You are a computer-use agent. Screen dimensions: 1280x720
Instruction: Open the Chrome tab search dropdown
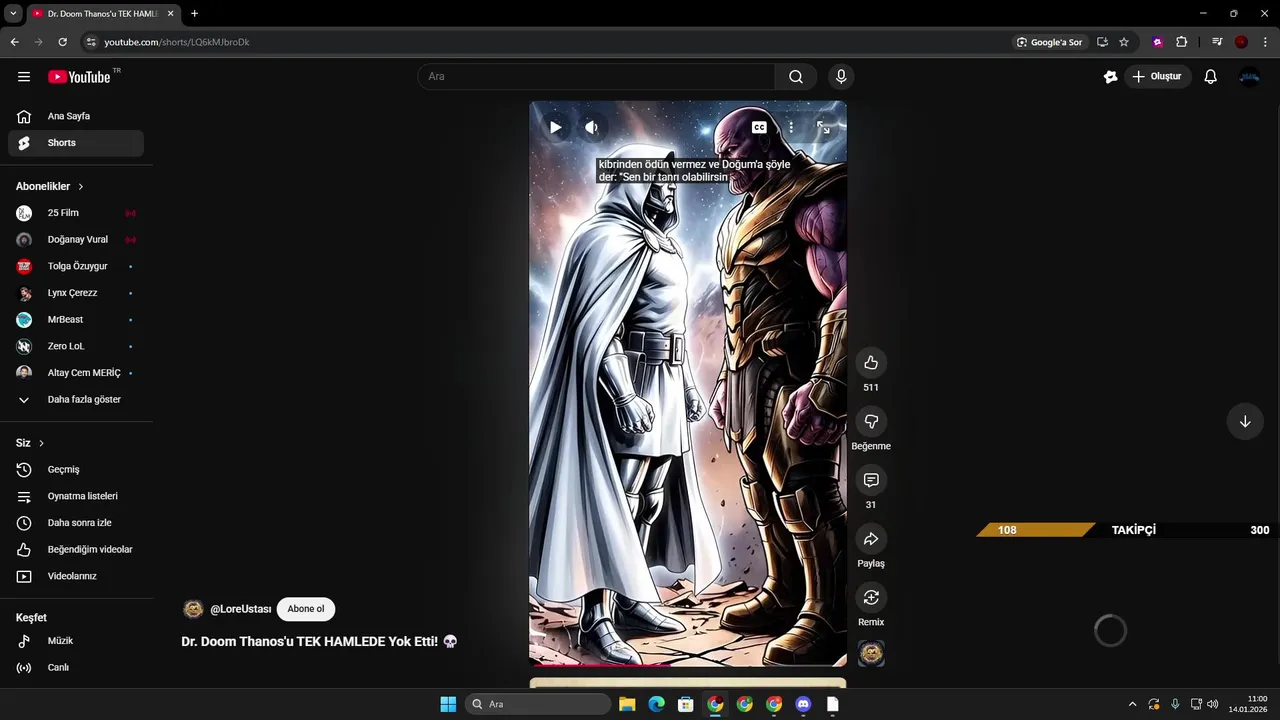[13, 13]
